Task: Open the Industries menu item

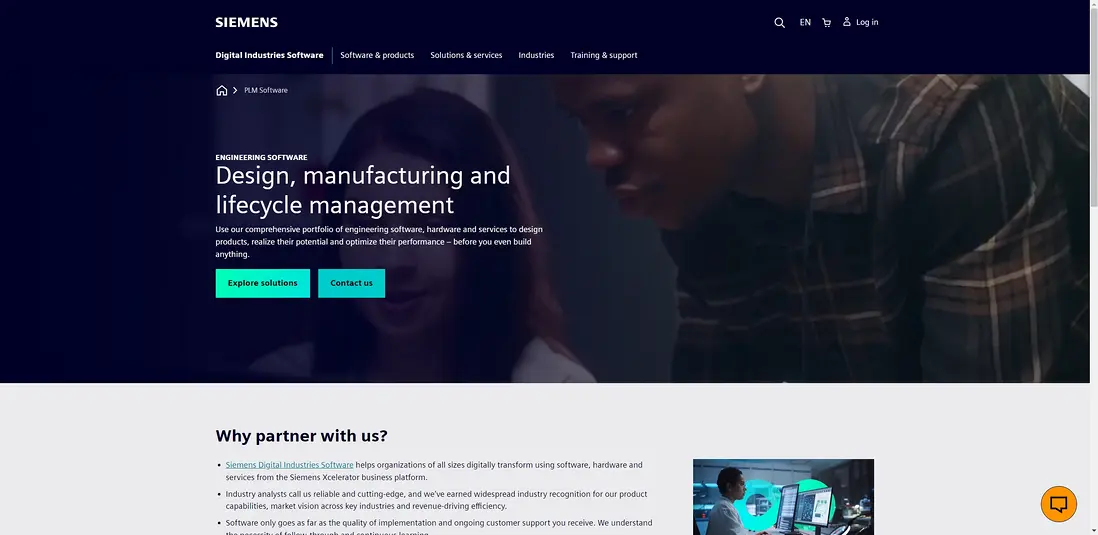Action: (x=536, y=55)
